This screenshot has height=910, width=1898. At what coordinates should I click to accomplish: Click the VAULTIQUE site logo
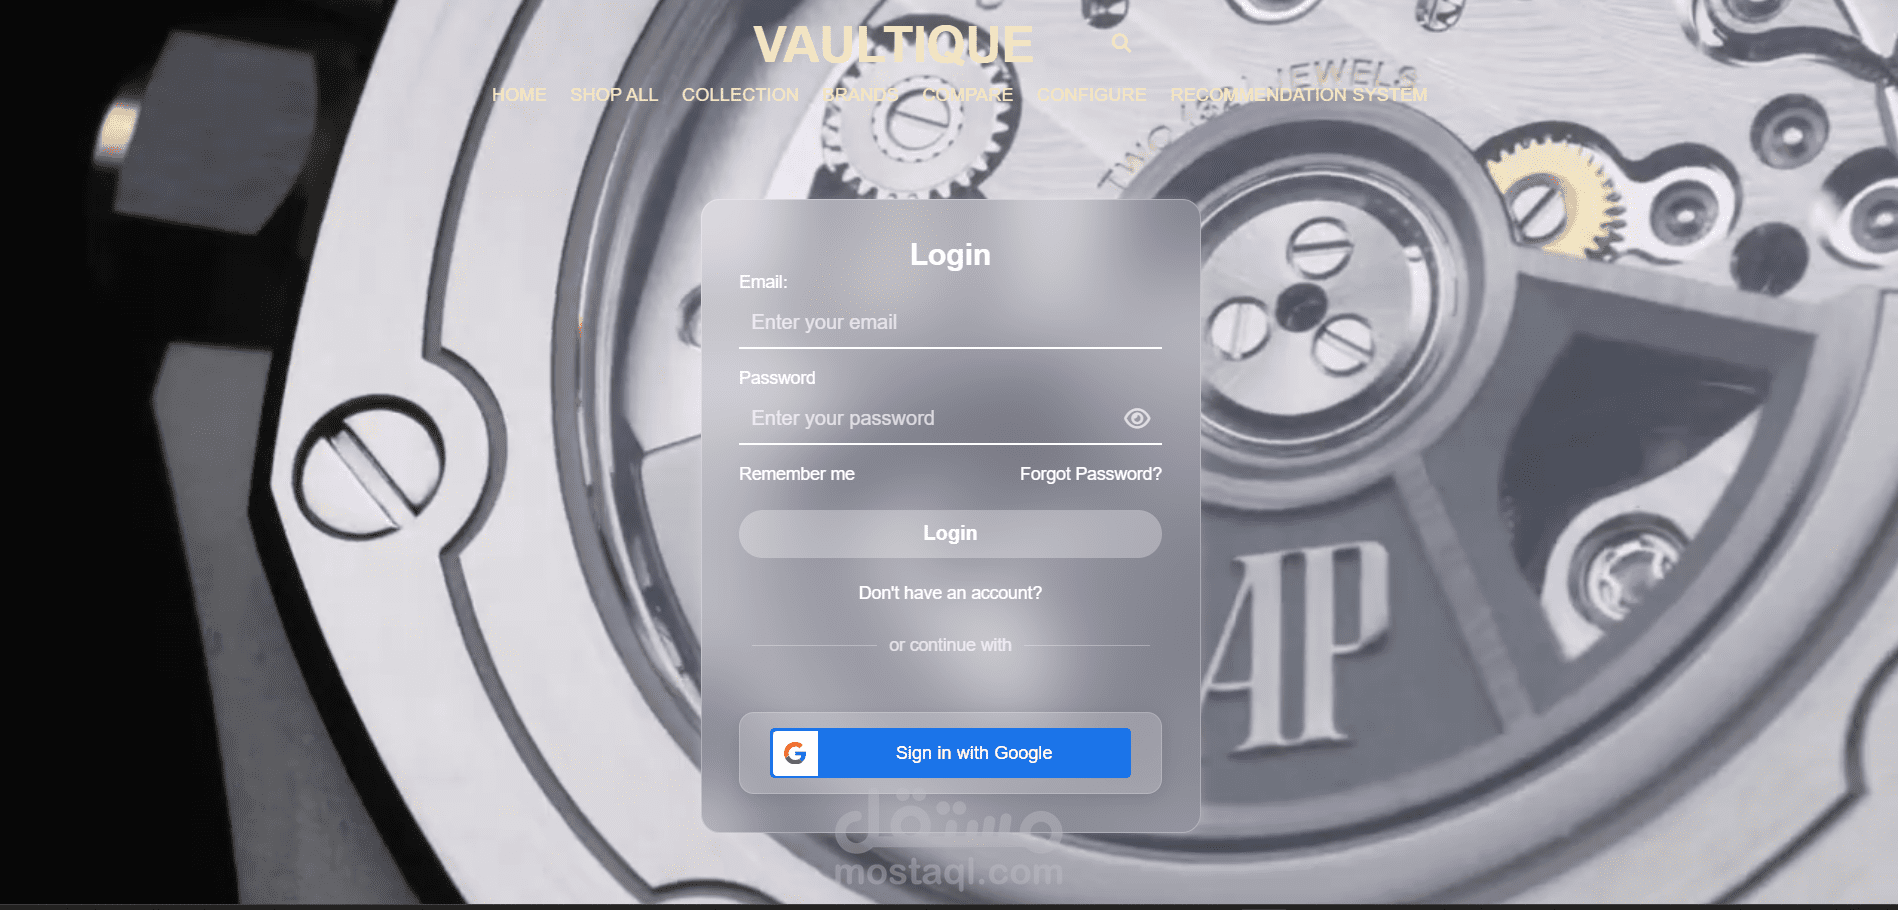click(x=893, y=45)
